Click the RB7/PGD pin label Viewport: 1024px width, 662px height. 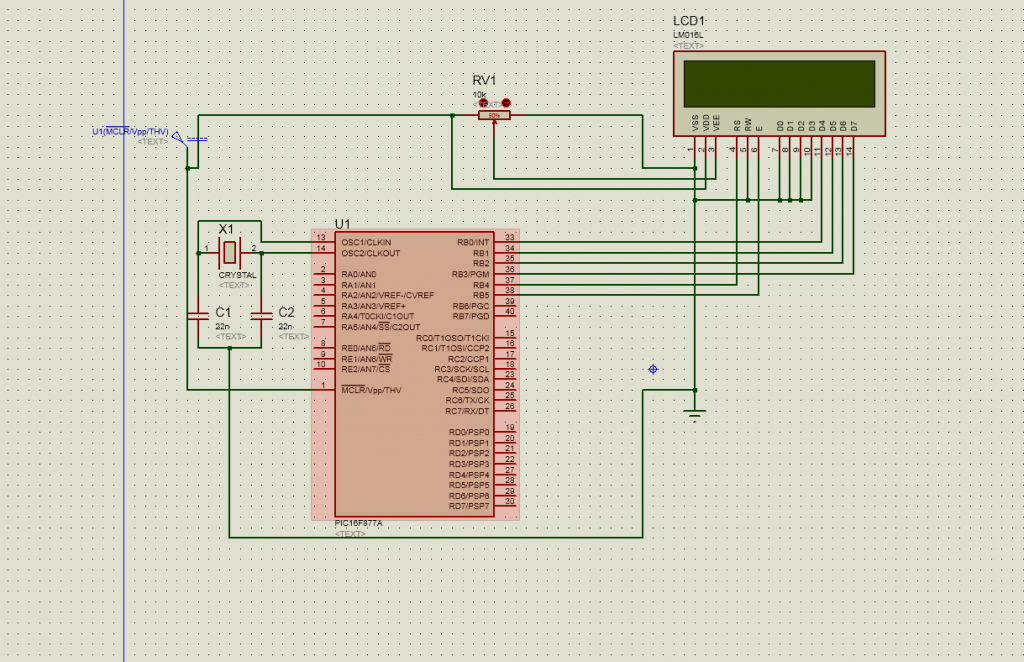471,317
